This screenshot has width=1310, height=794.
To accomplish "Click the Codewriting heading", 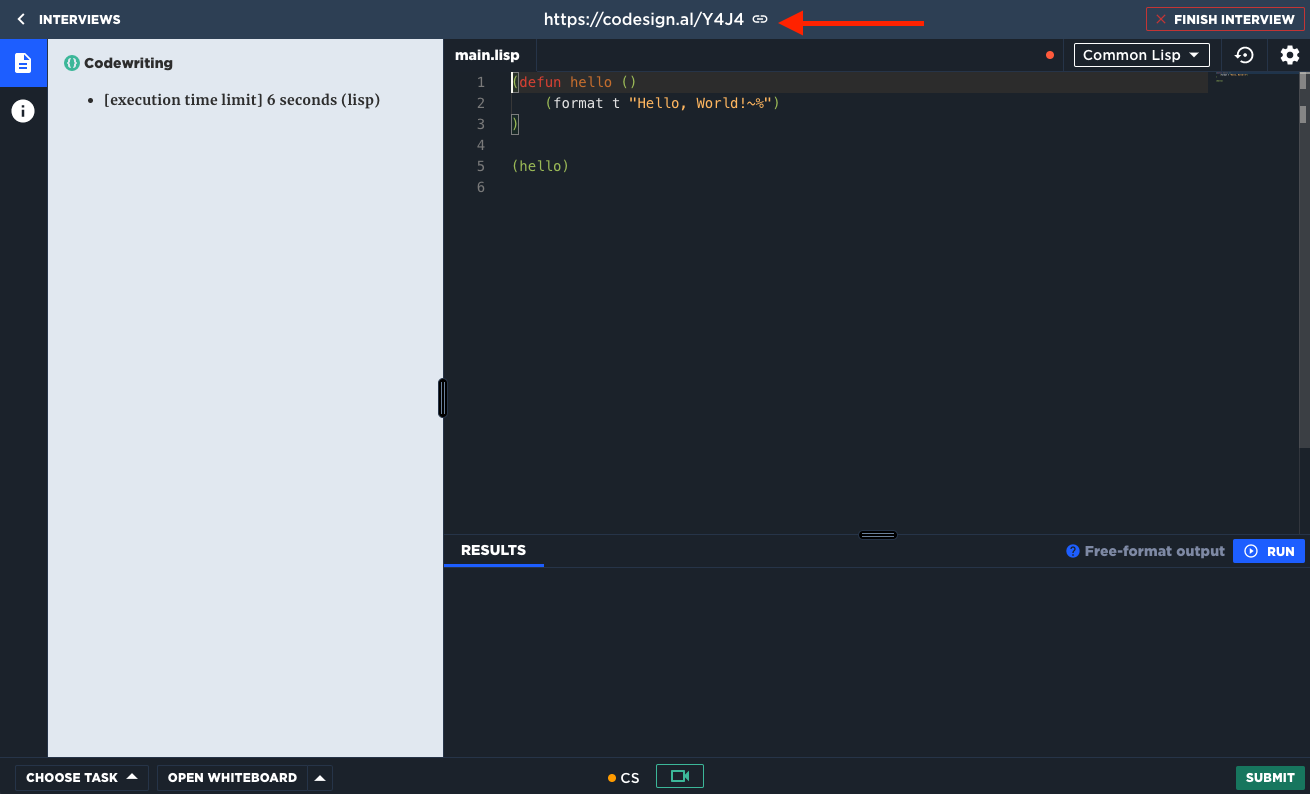I will [128, 63].
